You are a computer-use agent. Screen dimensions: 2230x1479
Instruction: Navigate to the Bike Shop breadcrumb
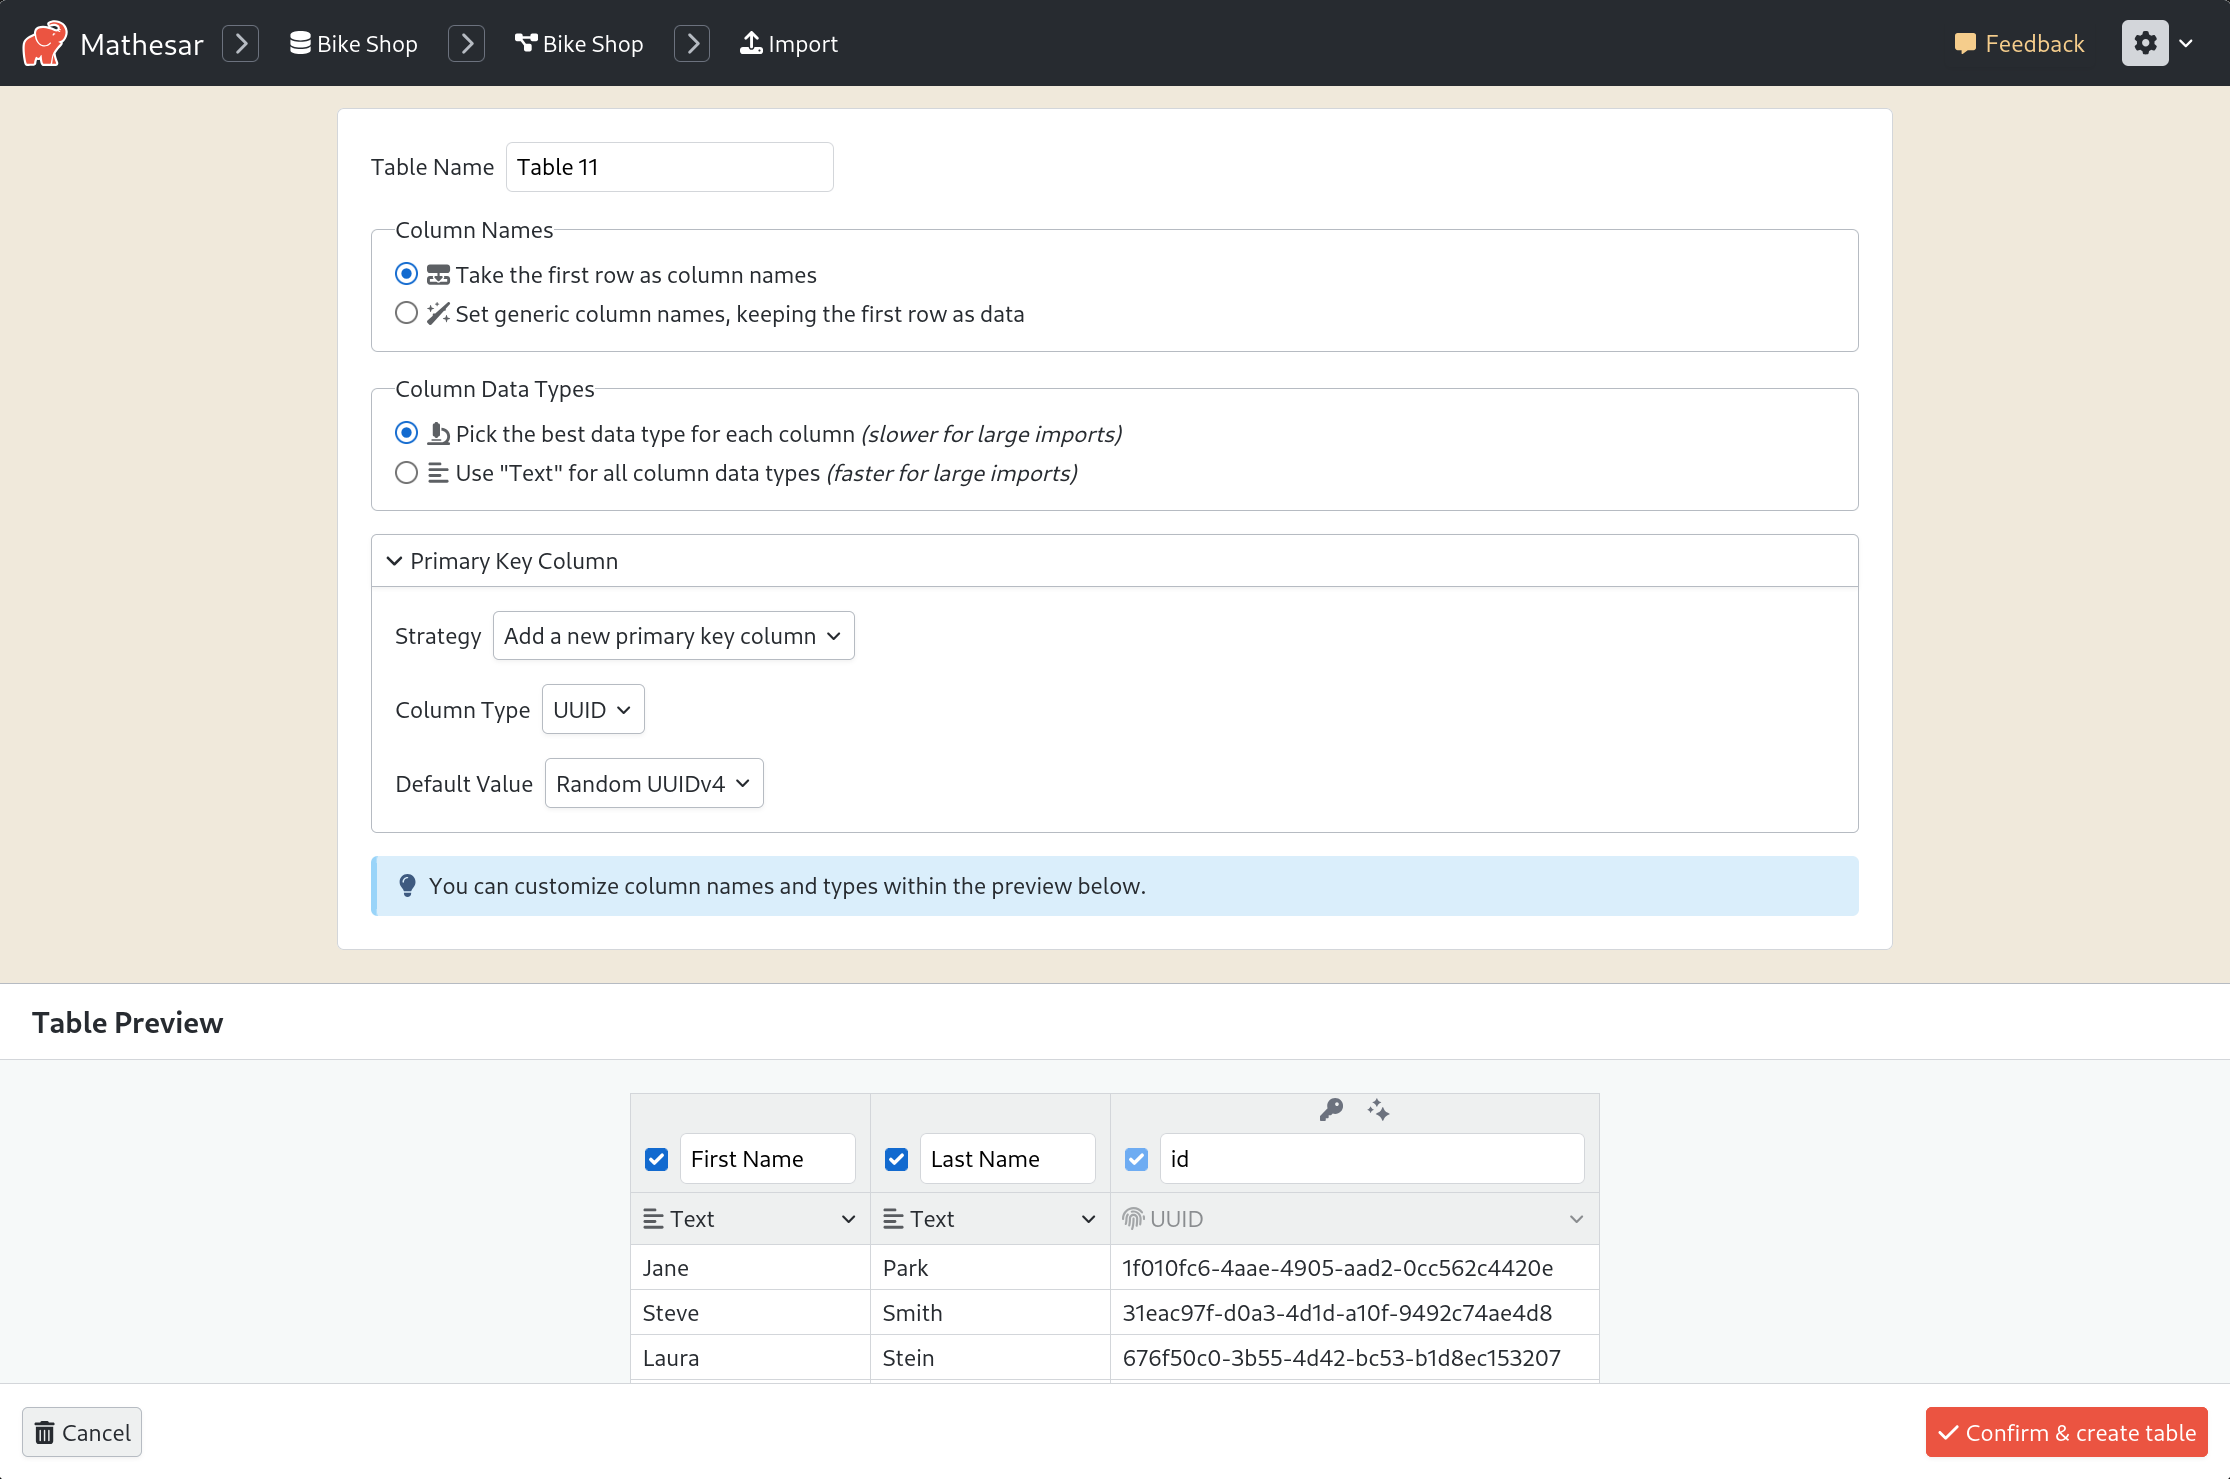click(366, 43)
